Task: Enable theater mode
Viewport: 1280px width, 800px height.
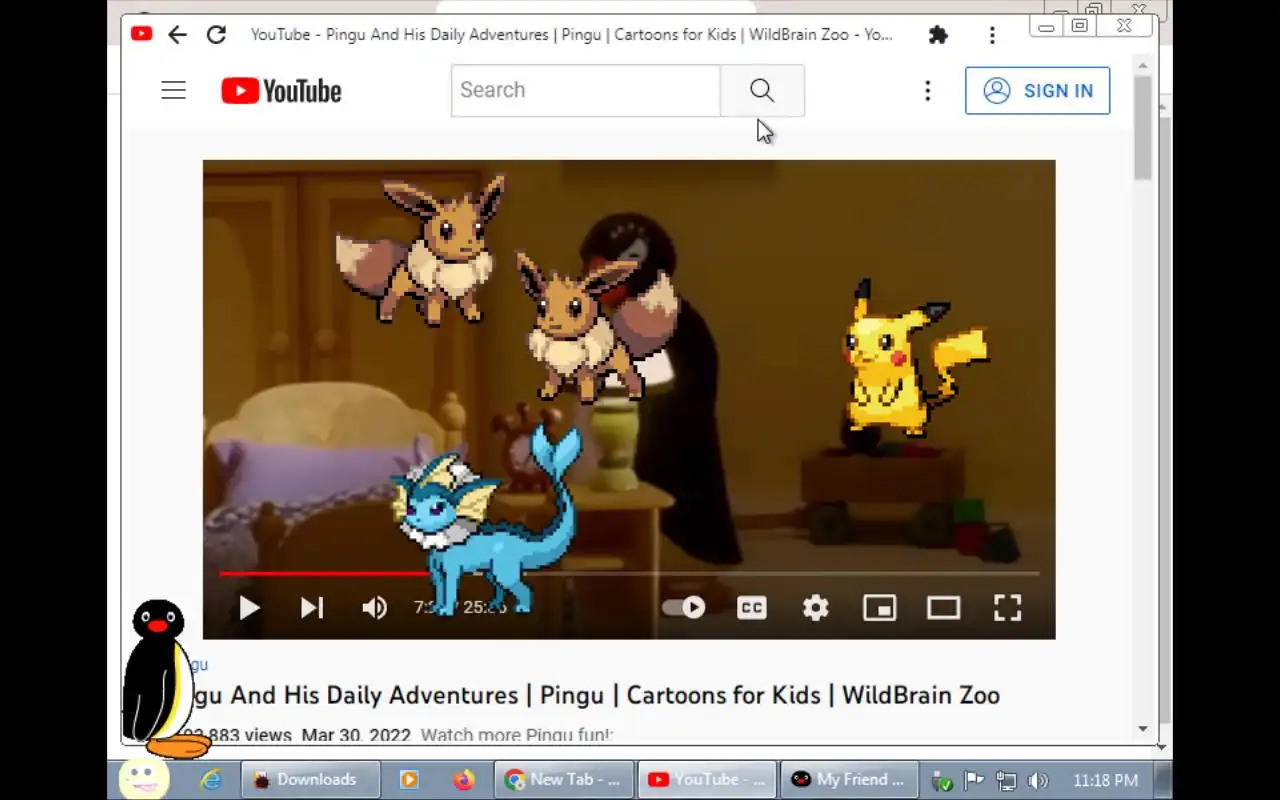Action: pyautogui.click(x=943, y=608)
